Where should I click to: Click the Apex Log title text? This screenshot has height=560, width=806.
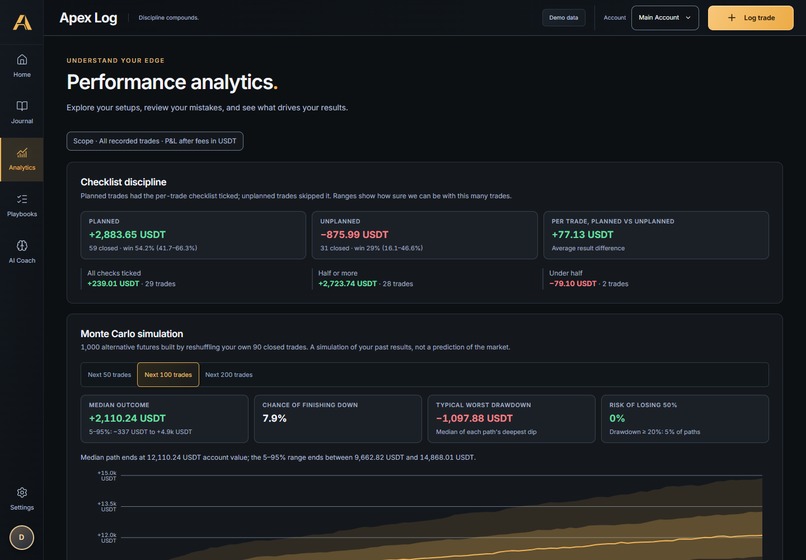pos(88,18)
